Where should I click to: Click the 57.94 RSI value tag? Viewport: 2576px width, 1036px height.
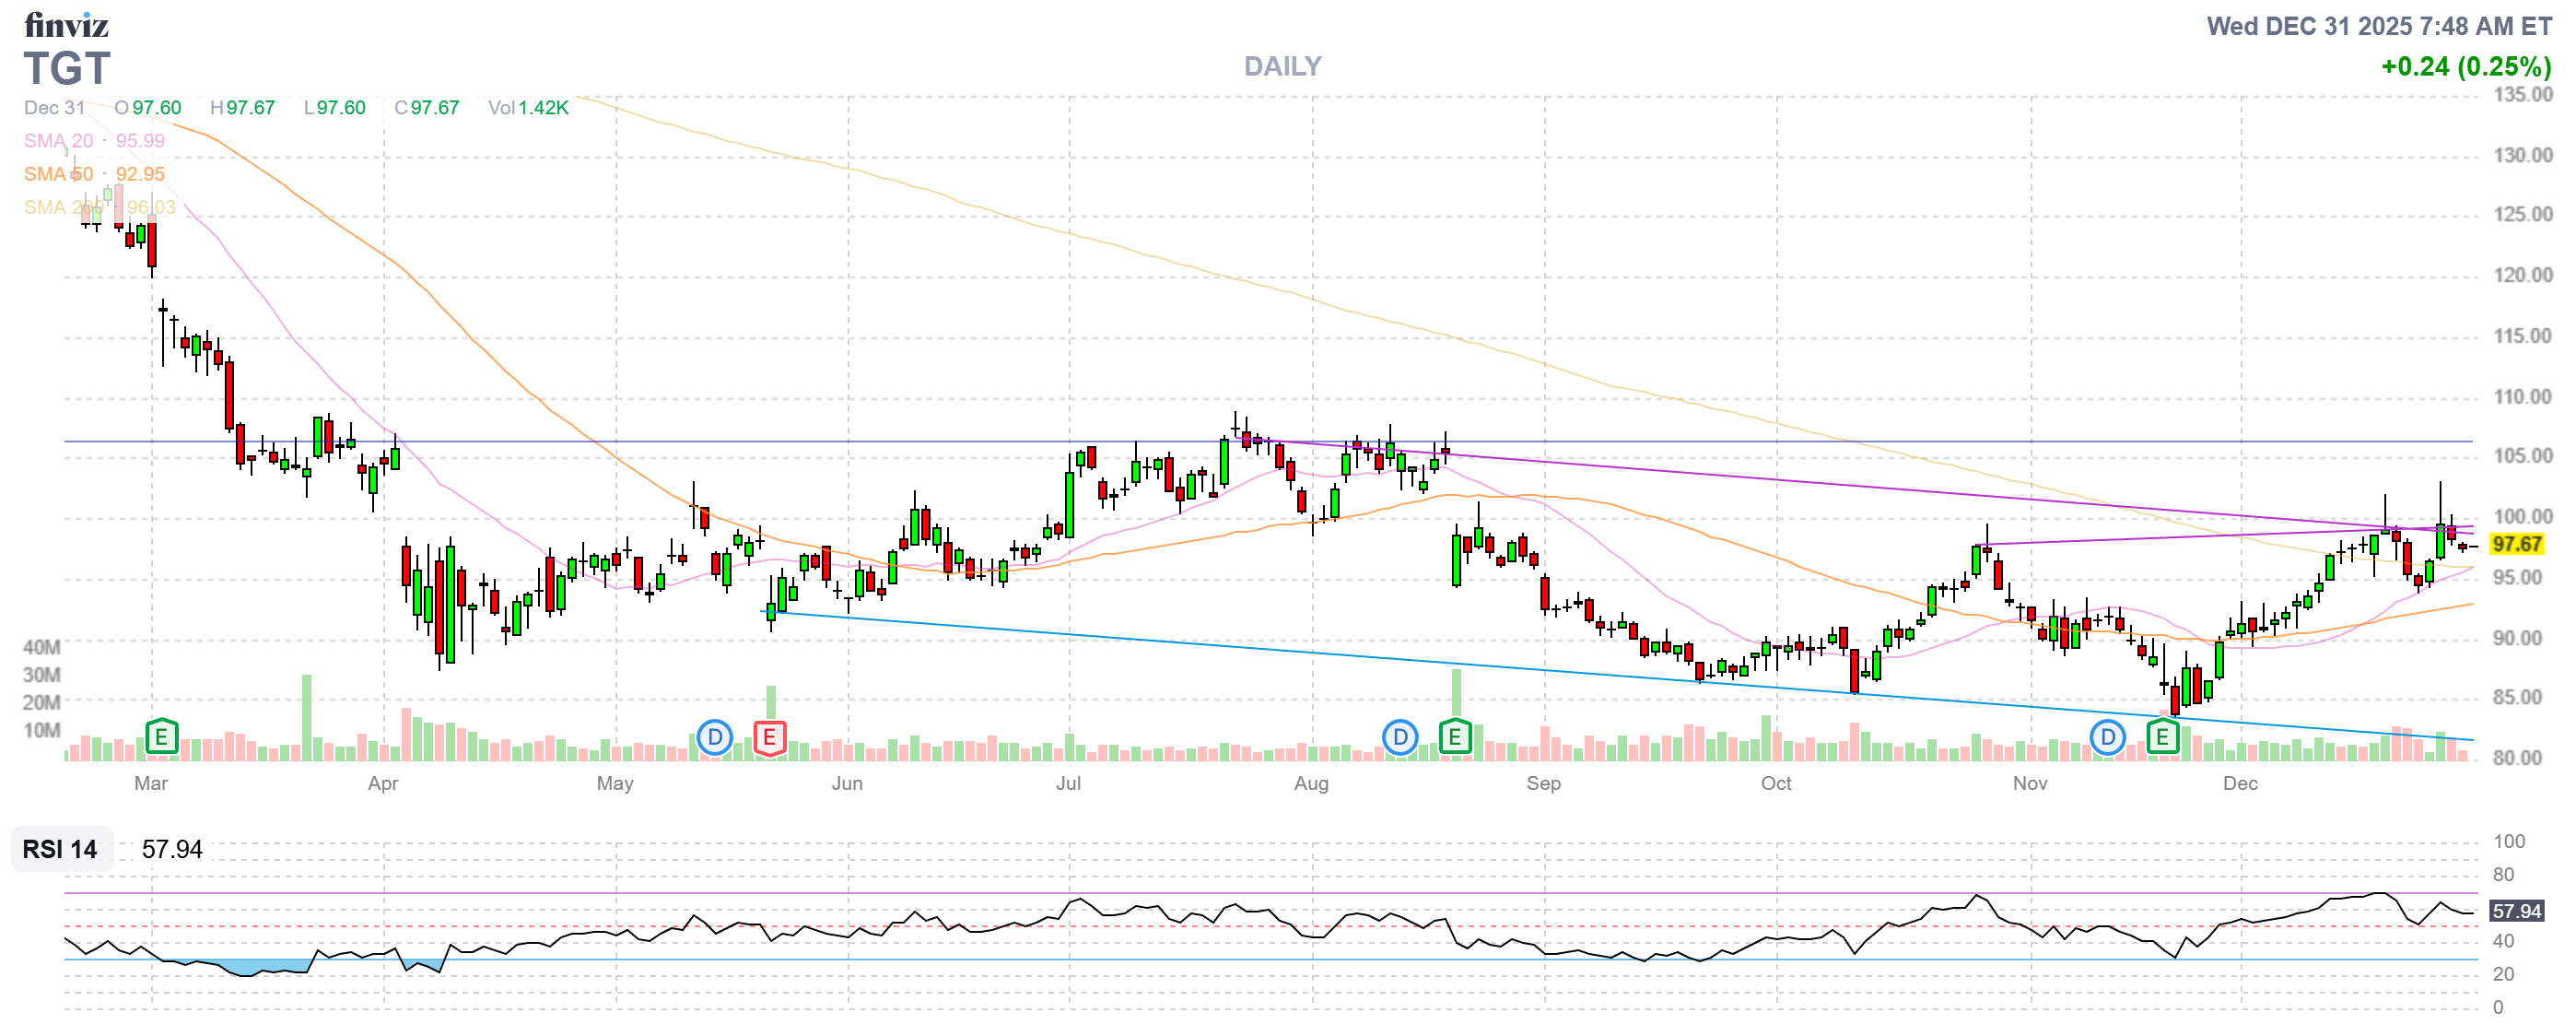pyautogui.click(x=2516, y=911)
